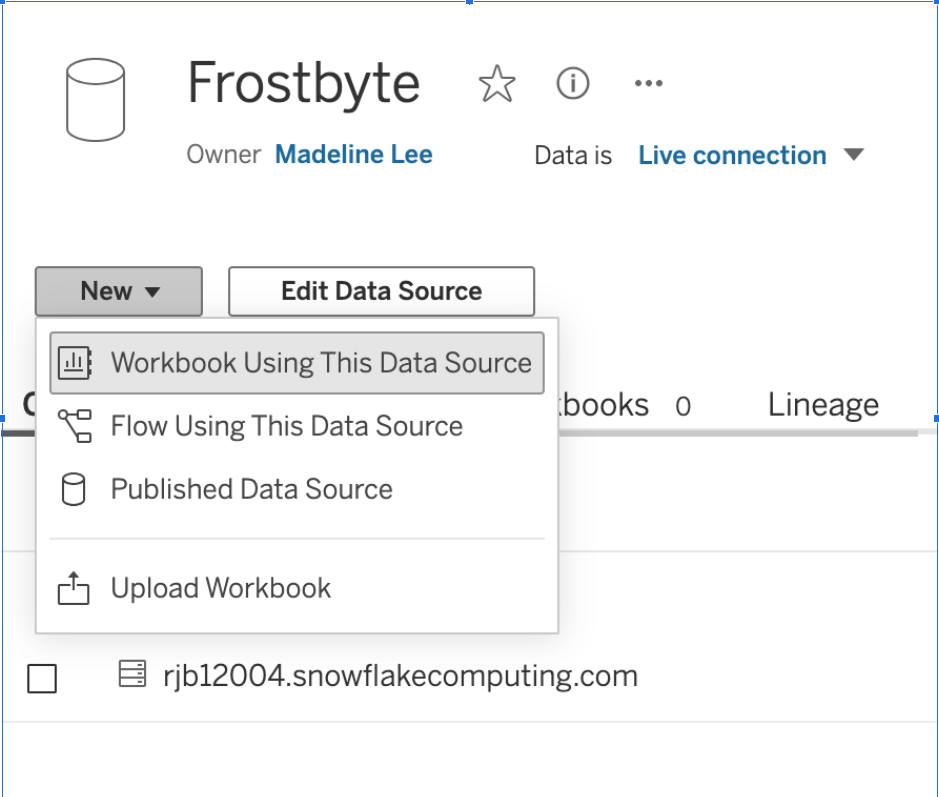Expand the Live connection dropdown arrow
The height and width of the screenshot is (797, 939).
(853, 155)
